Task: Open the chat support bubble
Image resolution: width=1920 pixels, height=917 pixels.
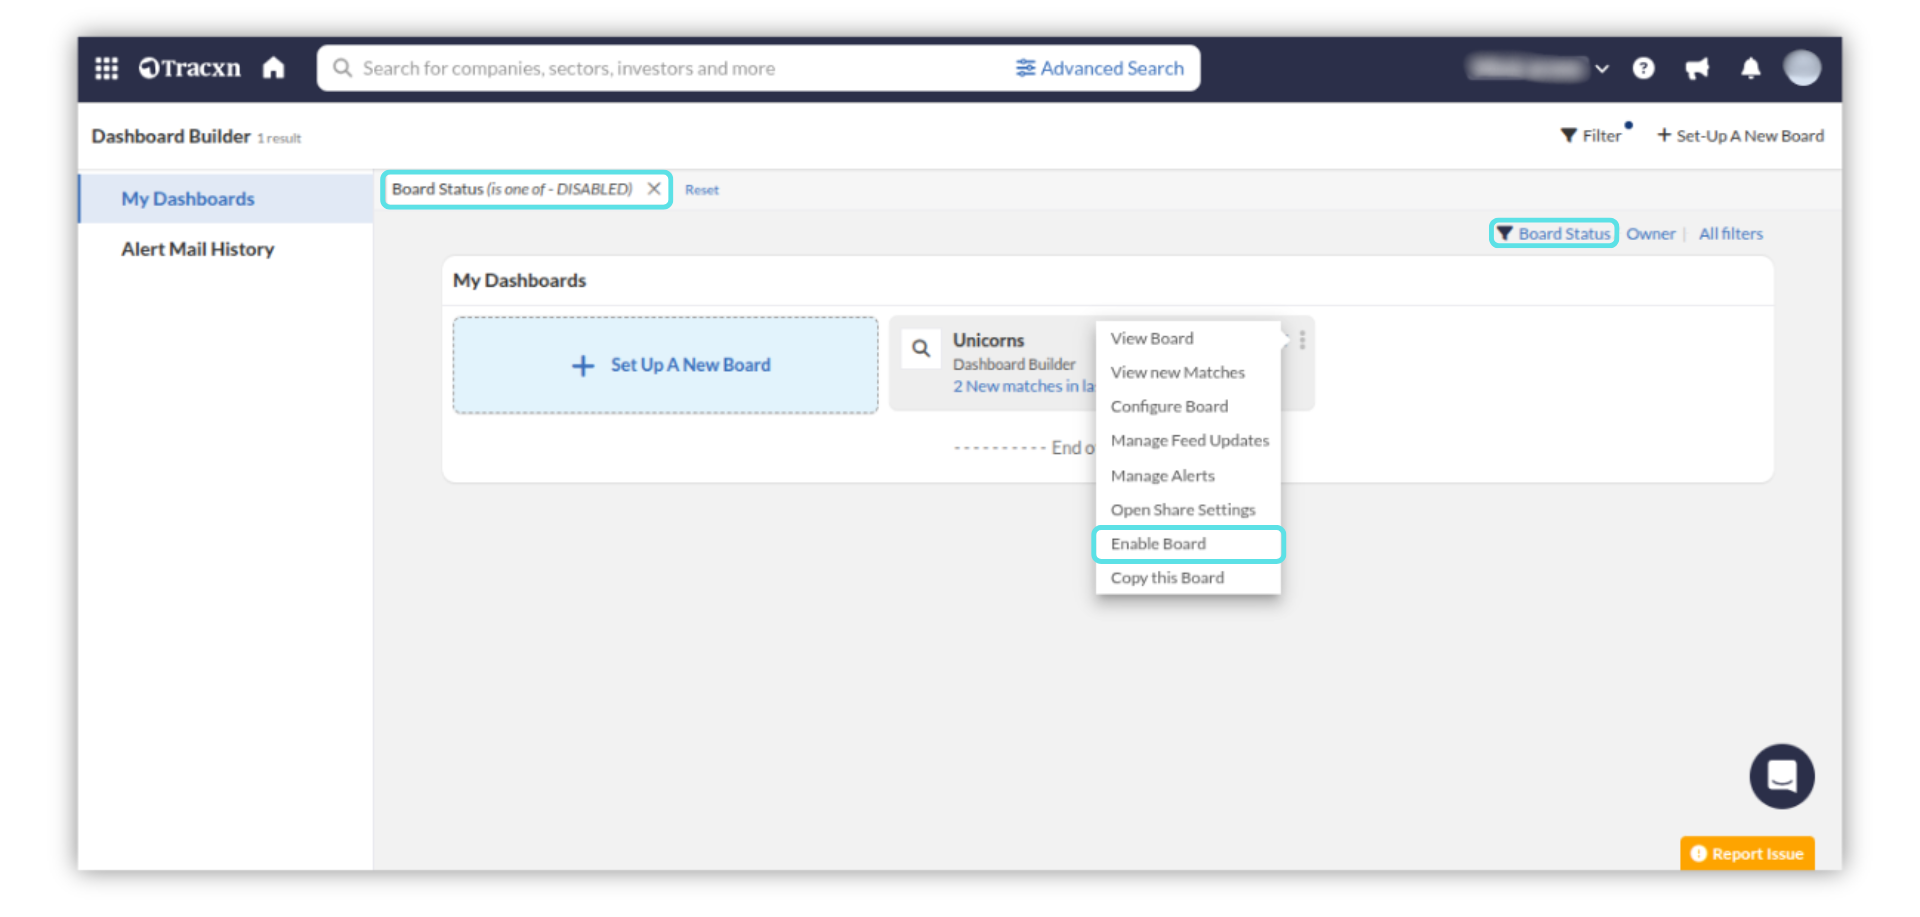Action: point(1781,776)
